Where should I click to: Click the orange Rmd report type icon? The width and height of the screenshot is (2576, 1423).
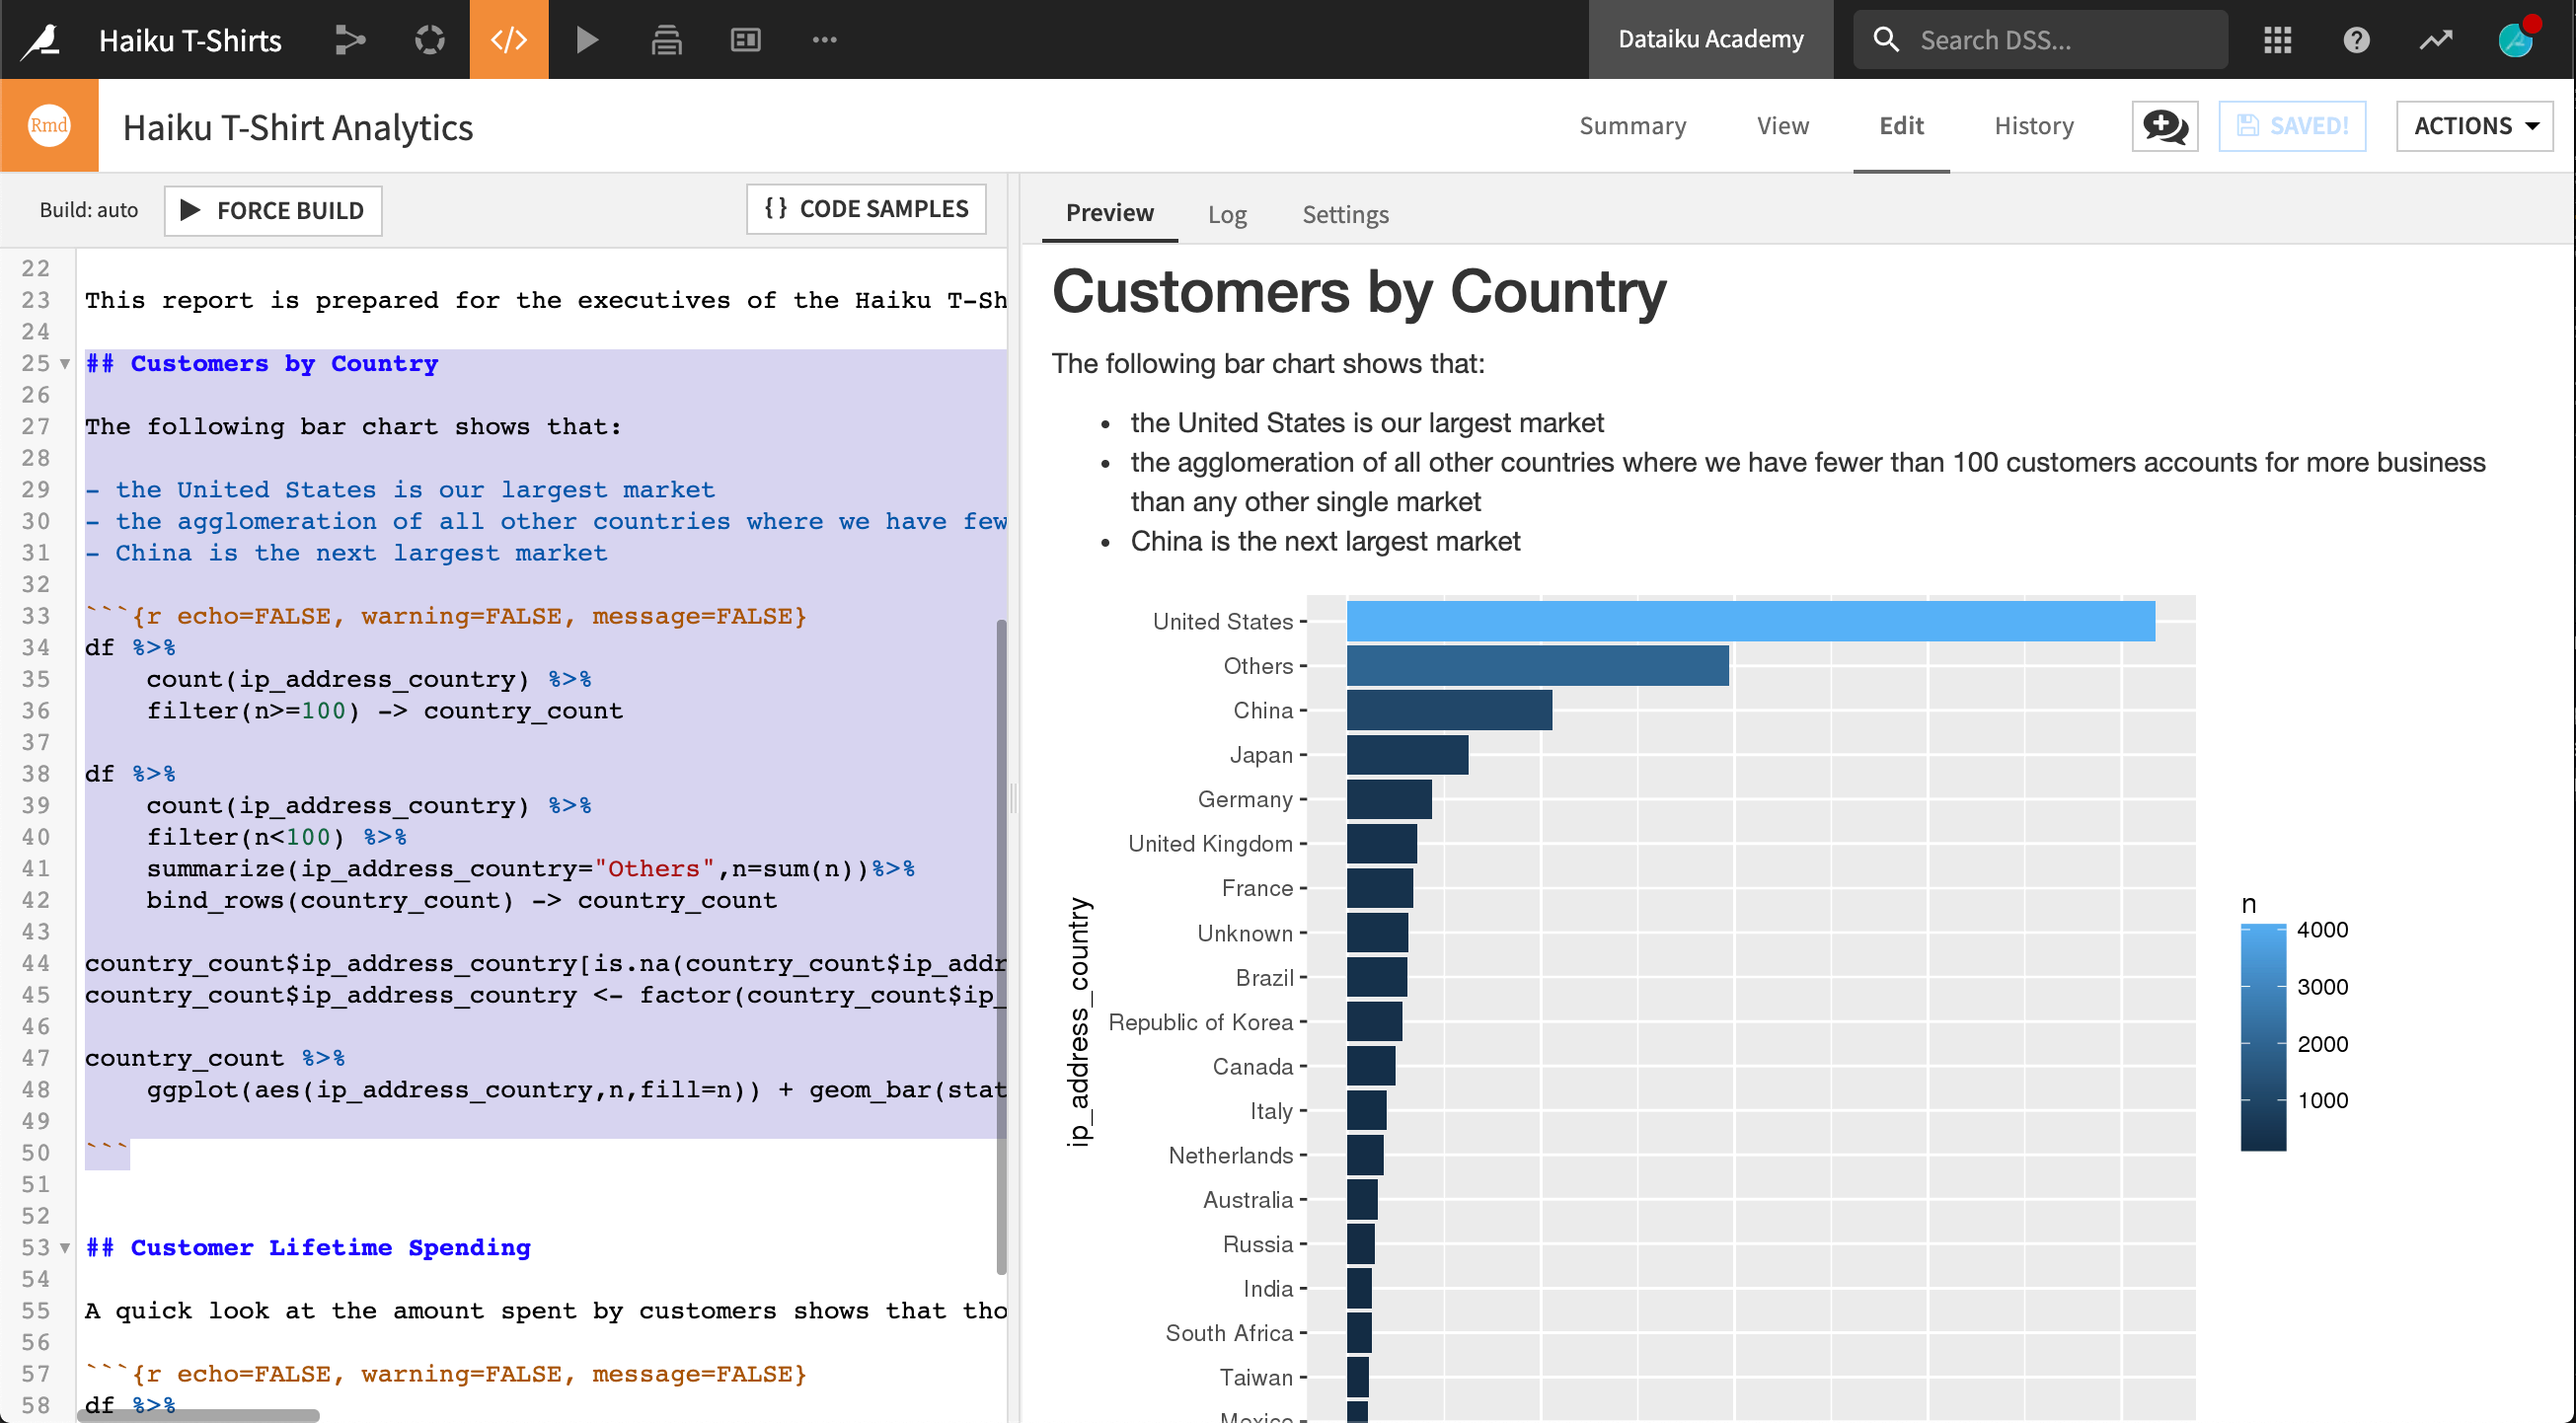click(49, 126)
